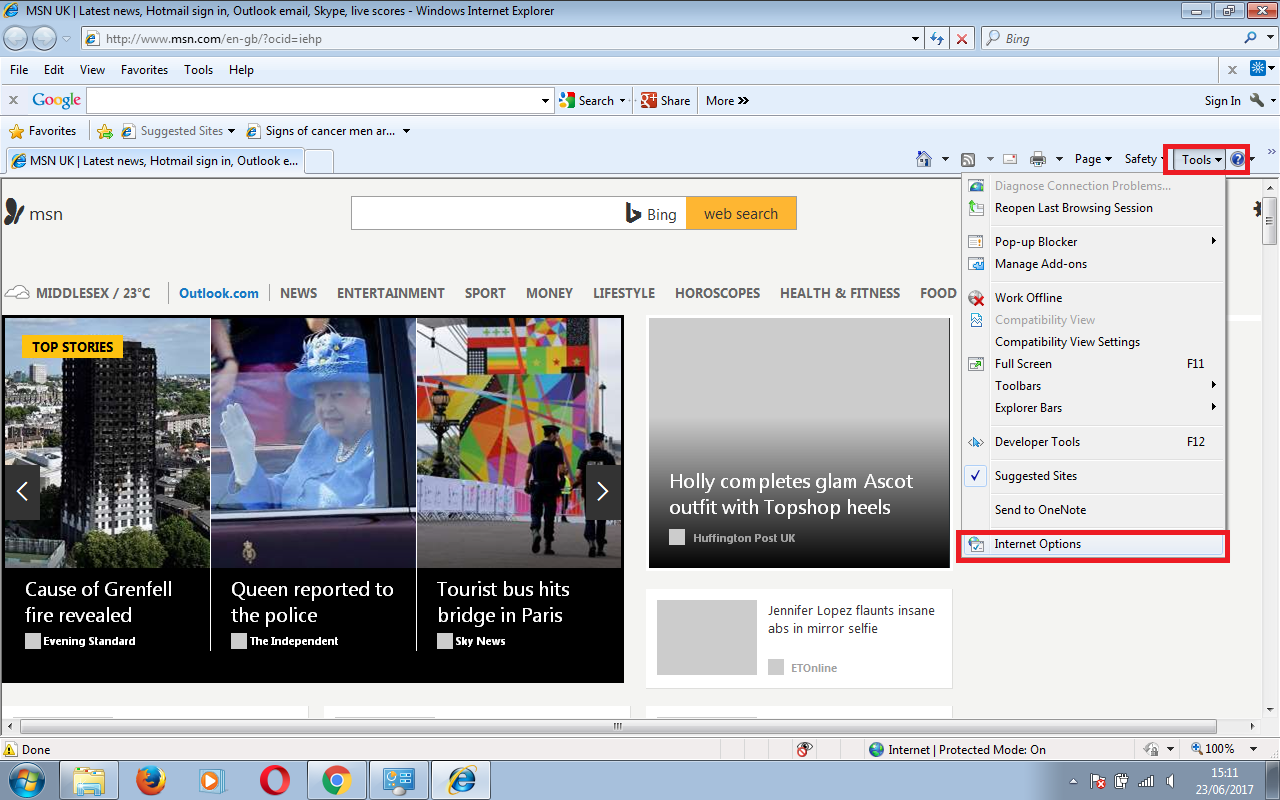Click the Bing search magnifier icon
The width and height of the screenshot is (1280, 800).
point(1251,38)
